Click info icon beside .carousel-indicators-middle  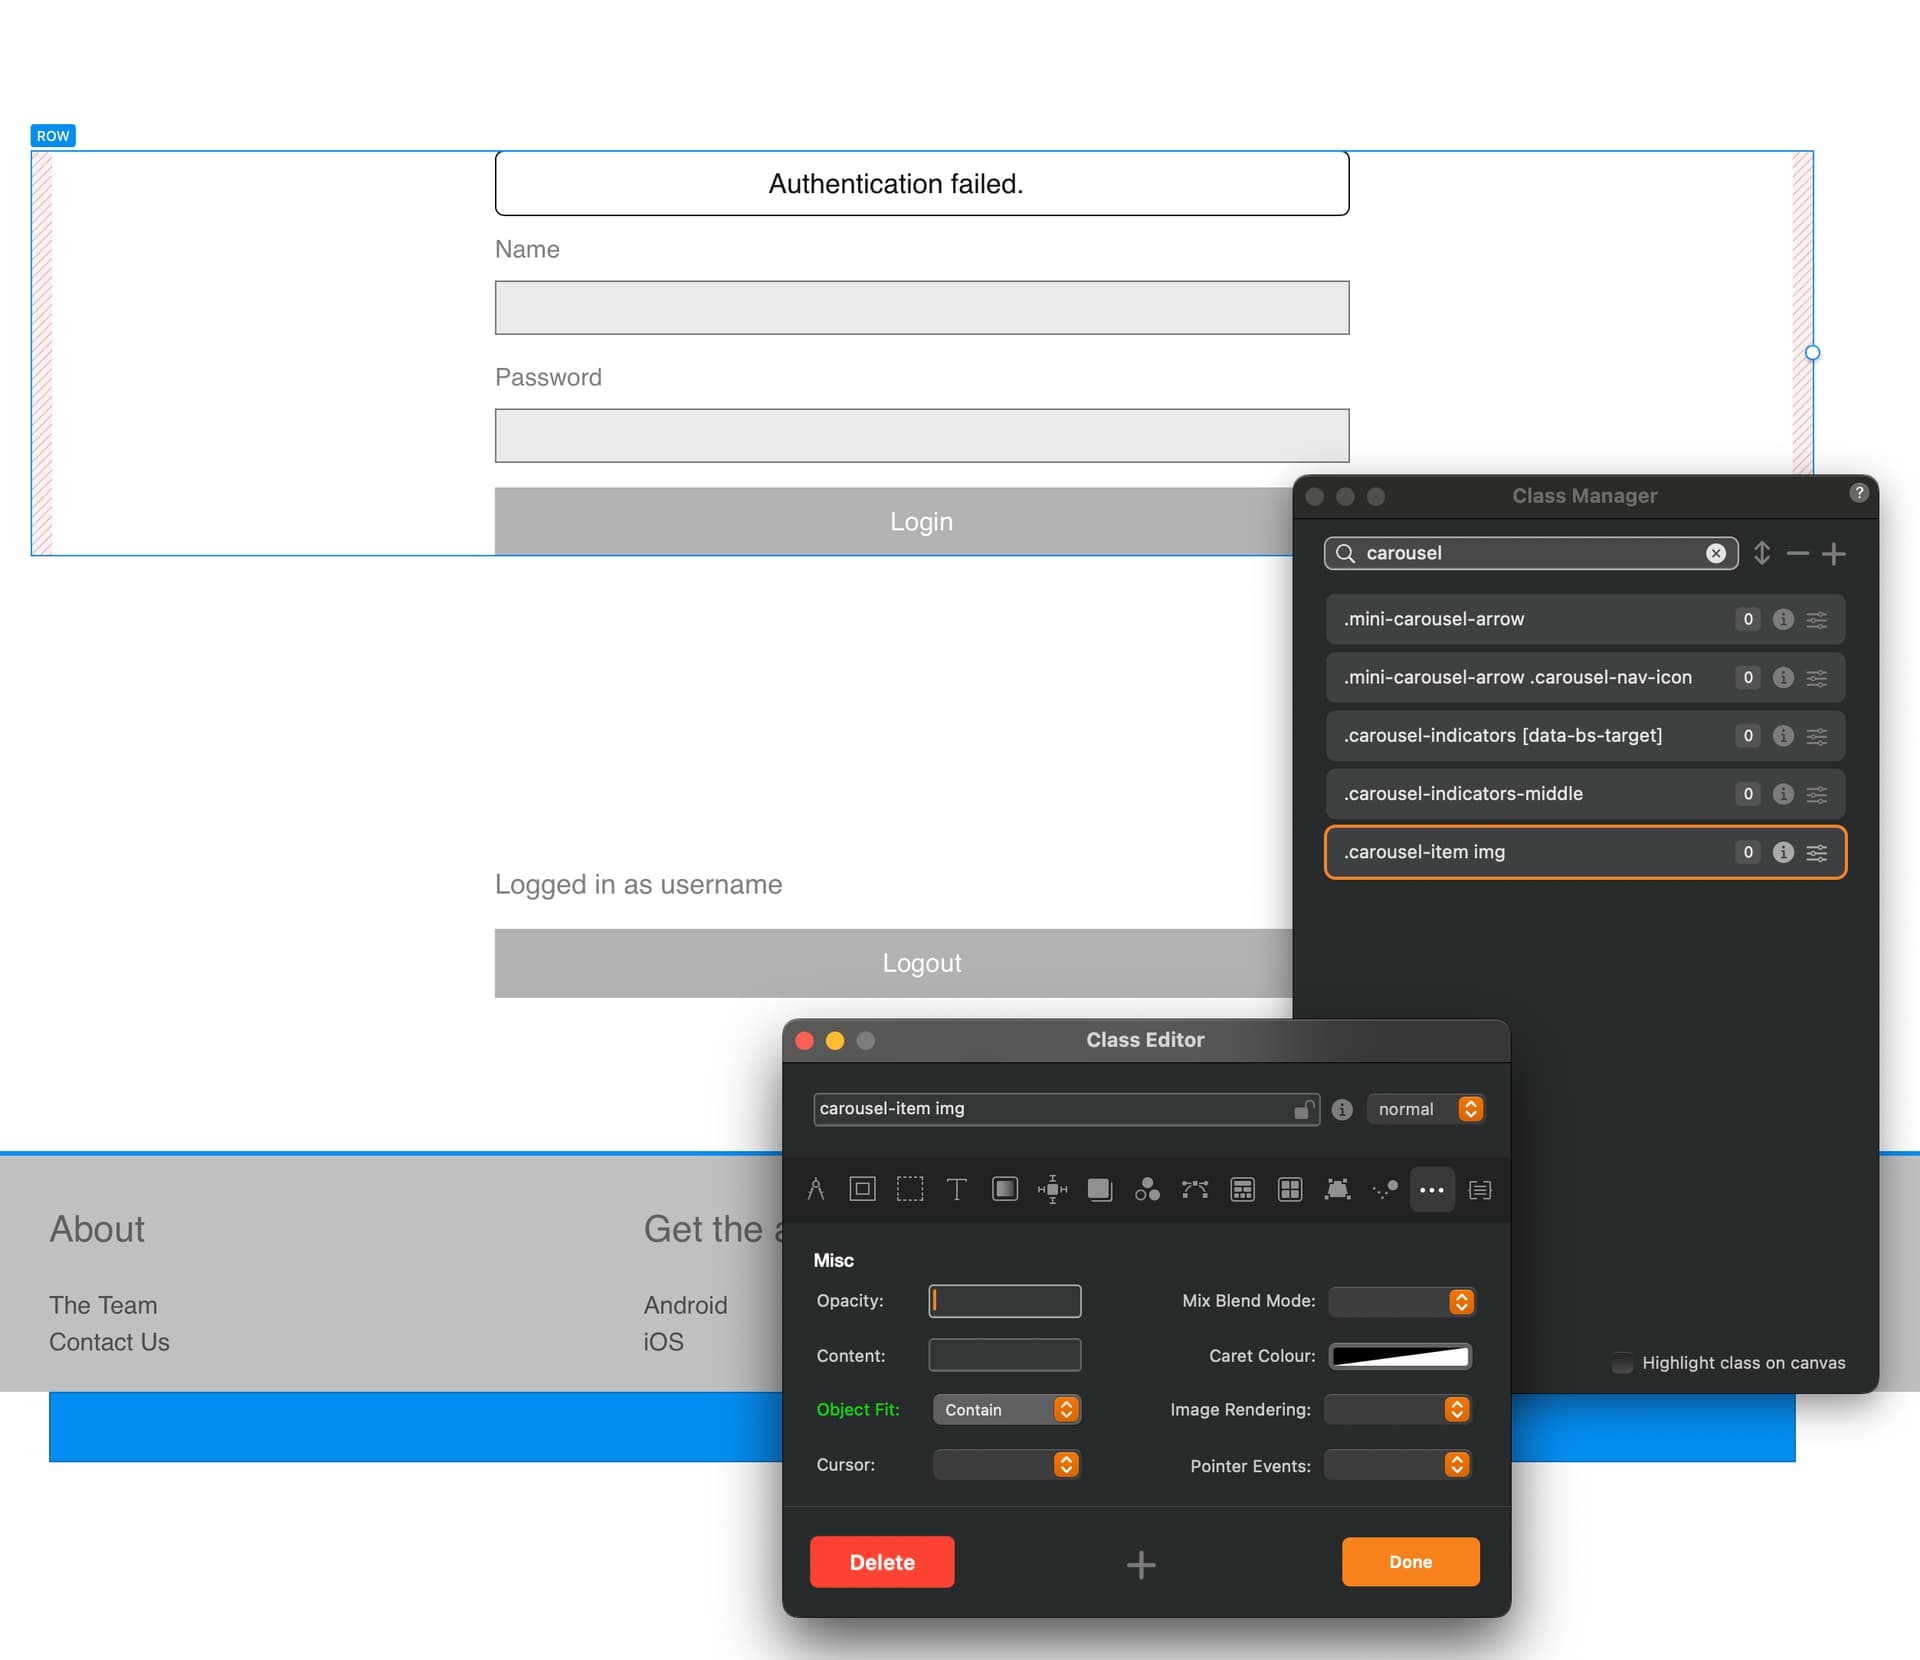[1782, 794]
